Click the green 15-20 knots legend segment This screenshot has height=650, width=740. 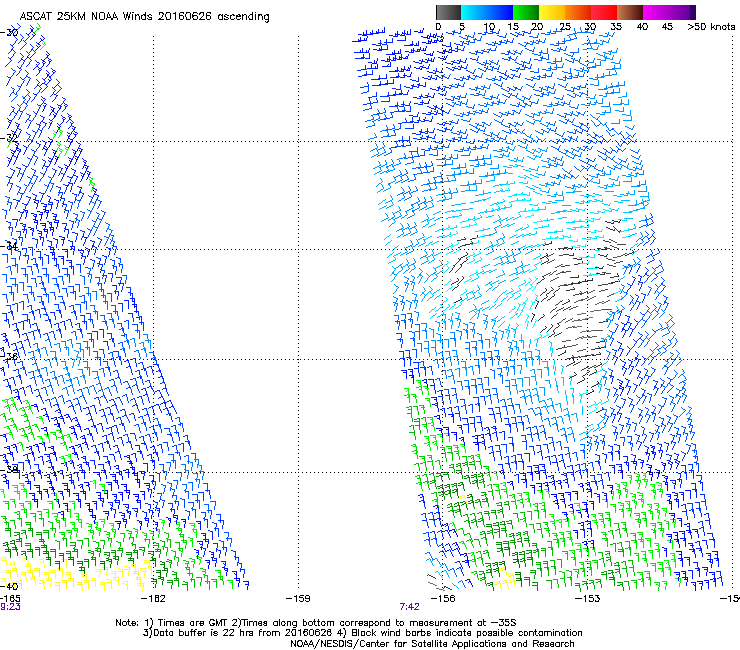pos(526,13)
